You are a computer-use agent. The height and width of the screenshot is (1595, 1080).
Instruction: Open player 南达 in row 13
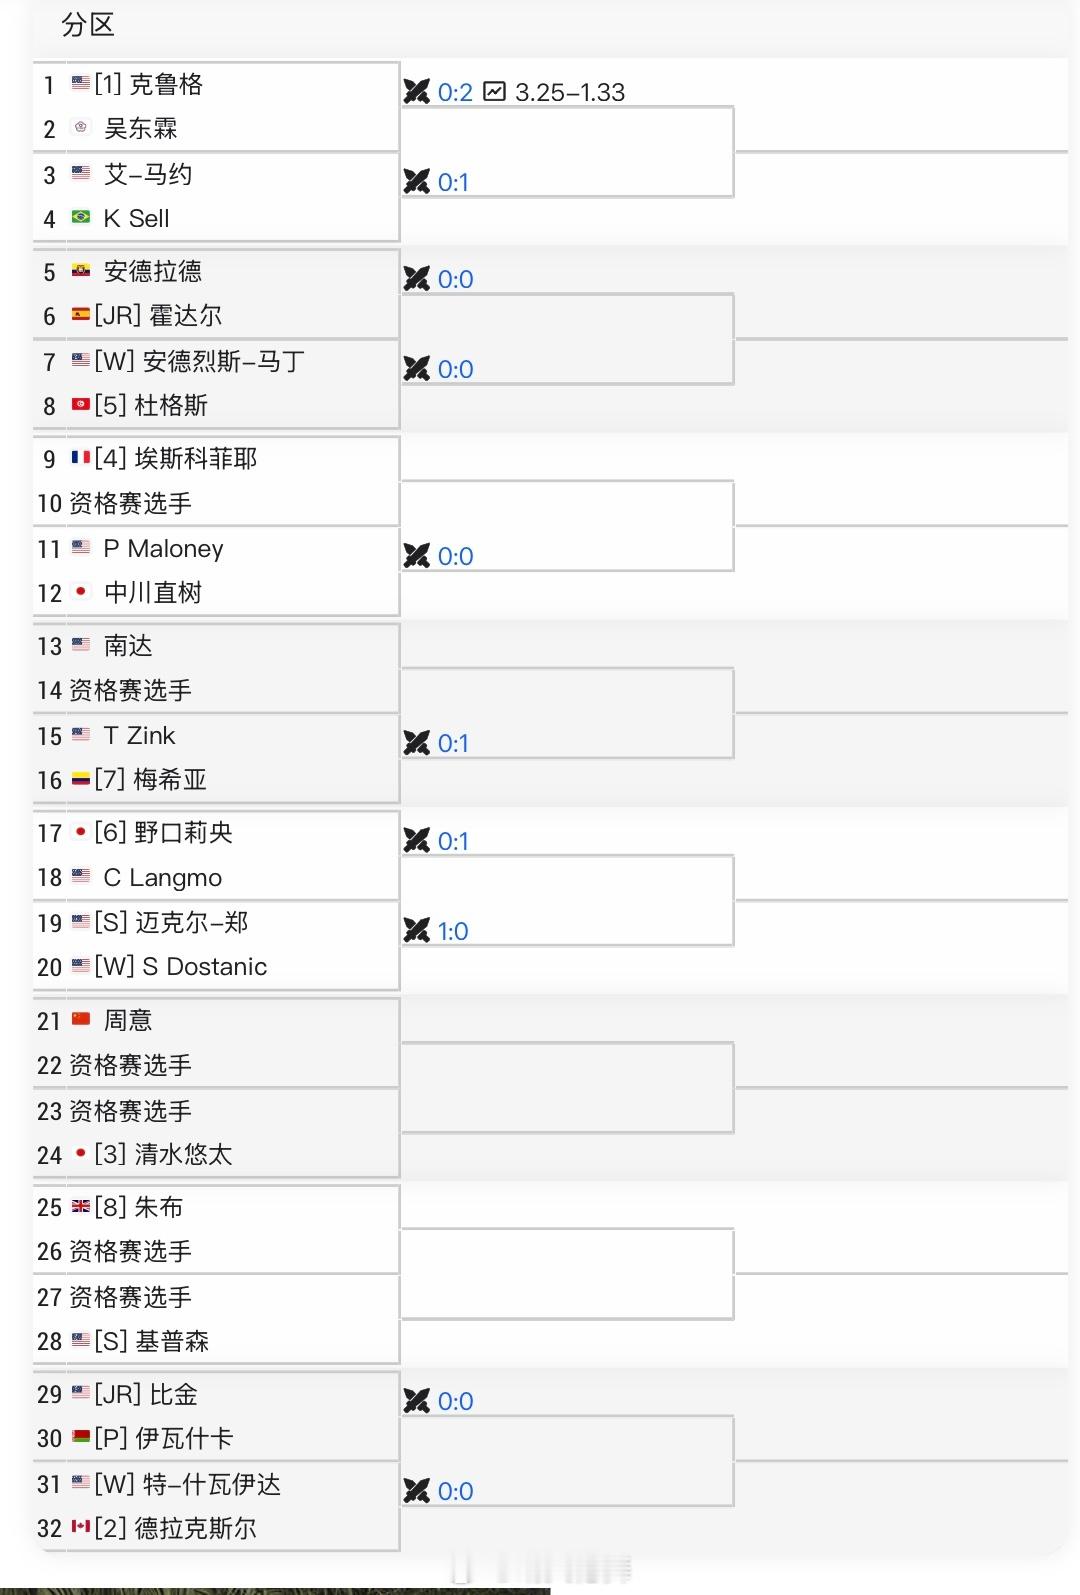pos(128,645)
